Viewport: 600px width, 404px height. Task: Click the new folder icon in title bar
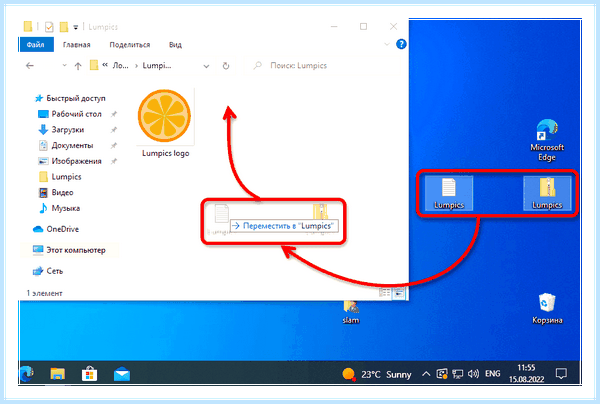tap(64, 27)
